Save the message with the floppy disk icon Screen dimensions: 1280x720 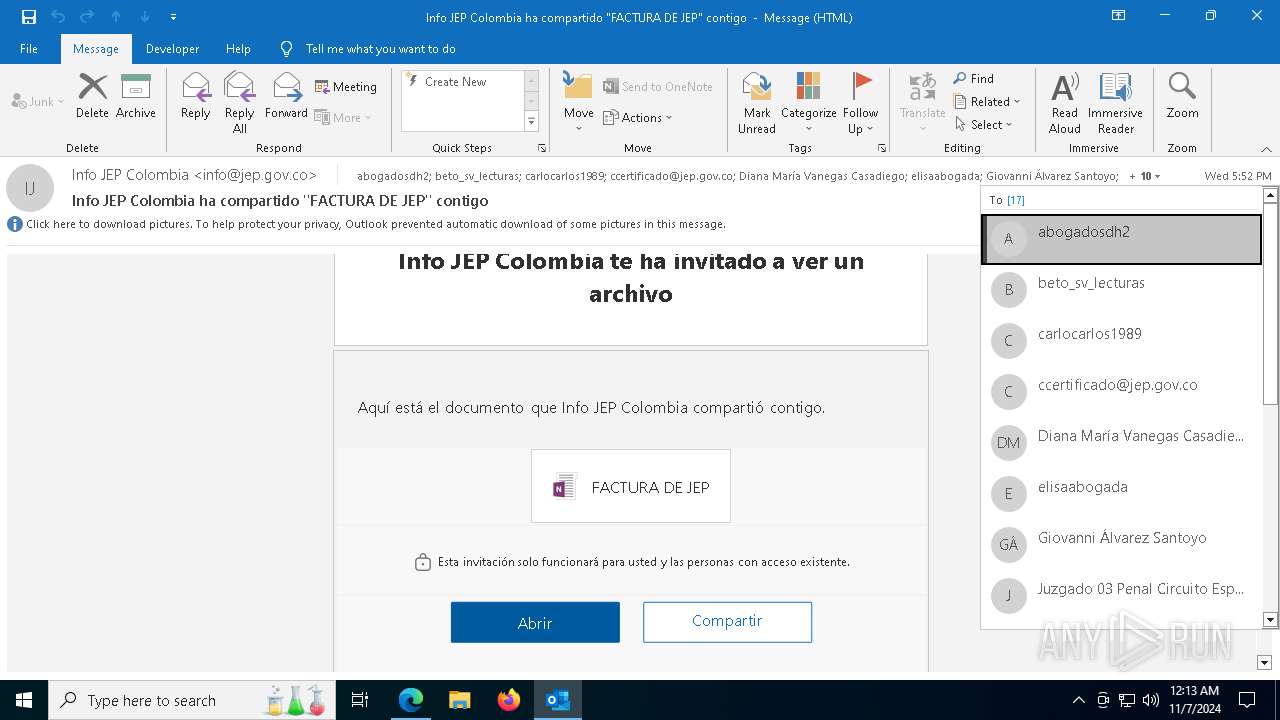(x=28, y=17)
